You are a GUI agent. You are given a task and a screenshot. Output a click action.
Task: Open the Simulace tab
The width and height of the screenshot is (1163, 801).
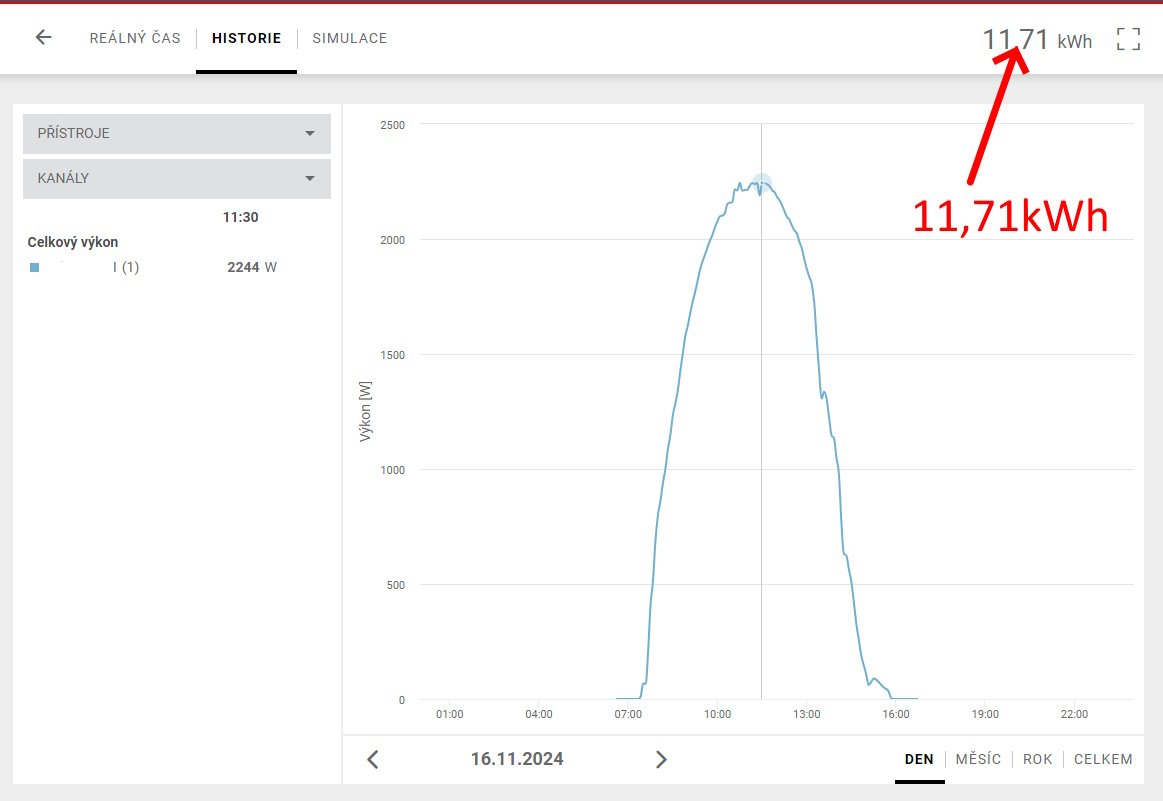tap(349, 38)
